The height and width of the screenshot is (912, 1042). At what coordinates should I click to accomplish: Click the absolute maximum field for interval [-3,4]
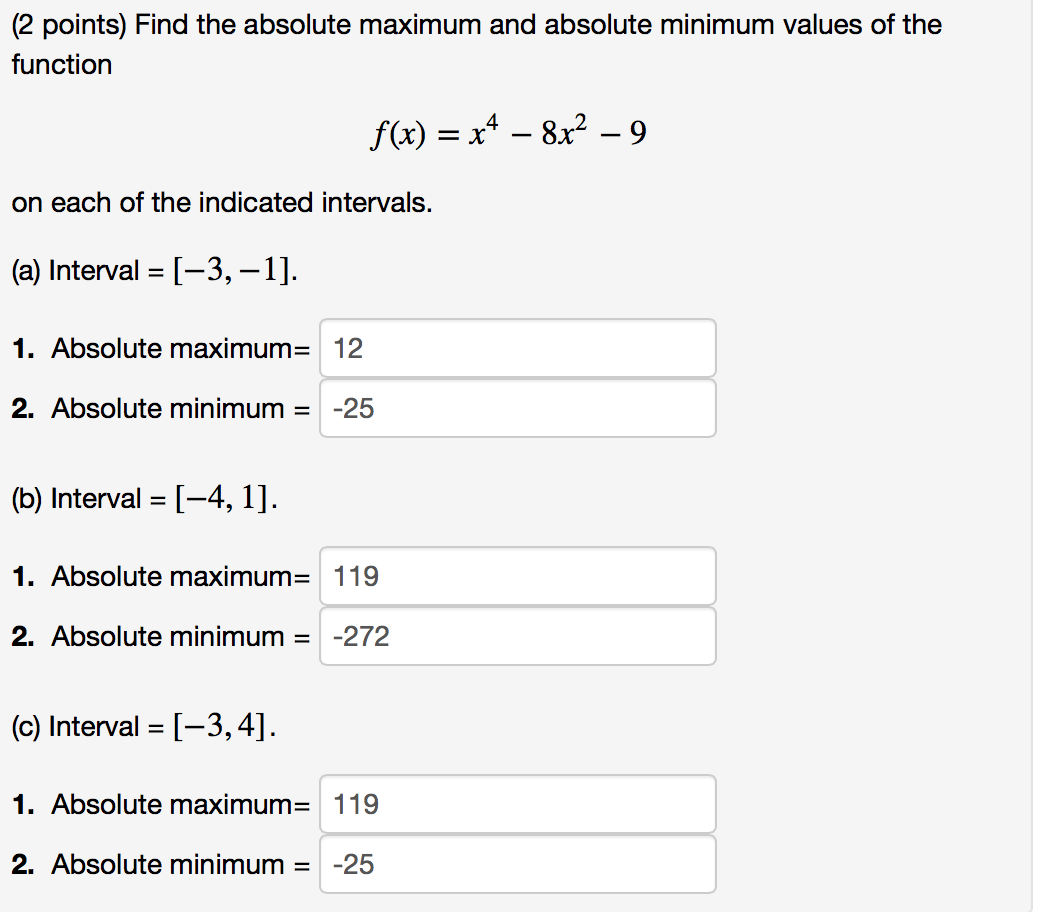tap(516, 804)
